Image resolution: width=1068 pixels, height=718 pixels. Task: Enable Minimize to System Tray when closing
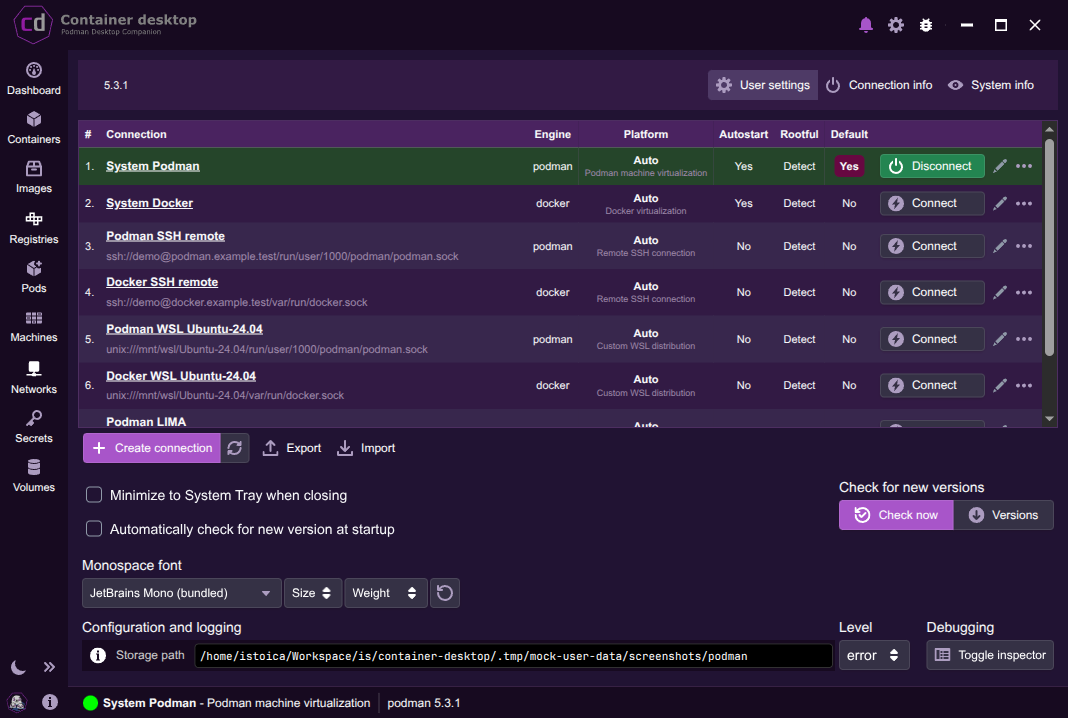point(94,495)
